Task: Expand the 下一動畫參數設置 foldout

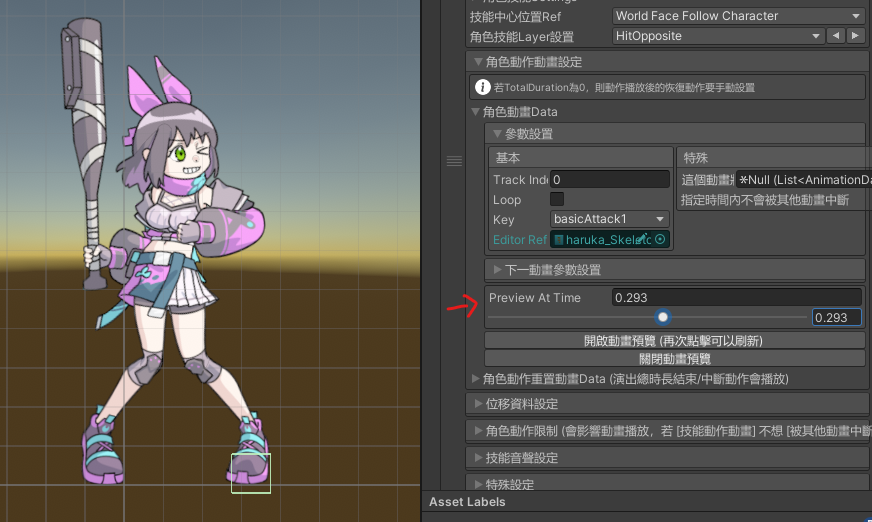Action: tap(497, 270)
